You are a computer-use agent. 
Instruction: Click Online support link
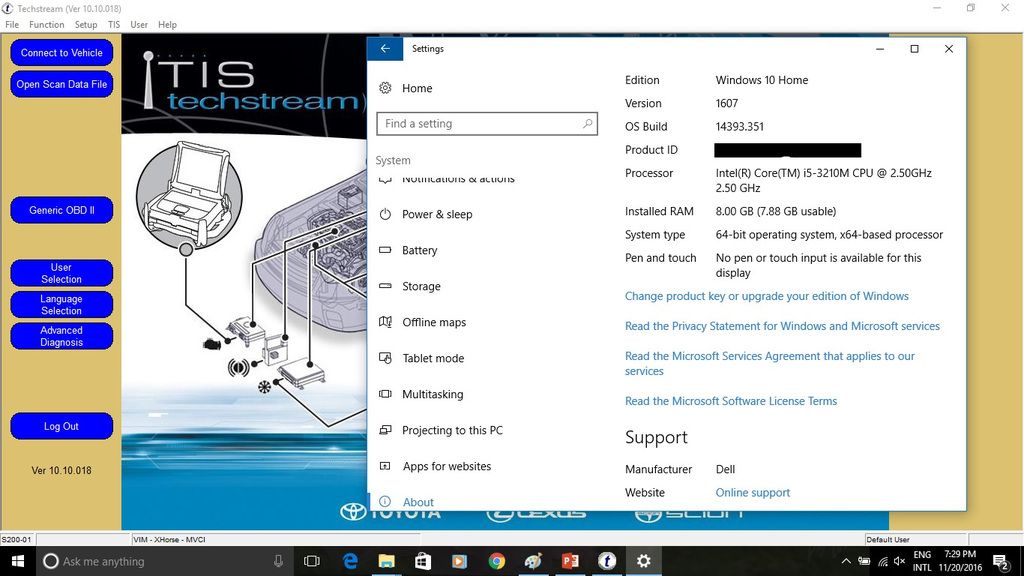(x=752, y=493)
